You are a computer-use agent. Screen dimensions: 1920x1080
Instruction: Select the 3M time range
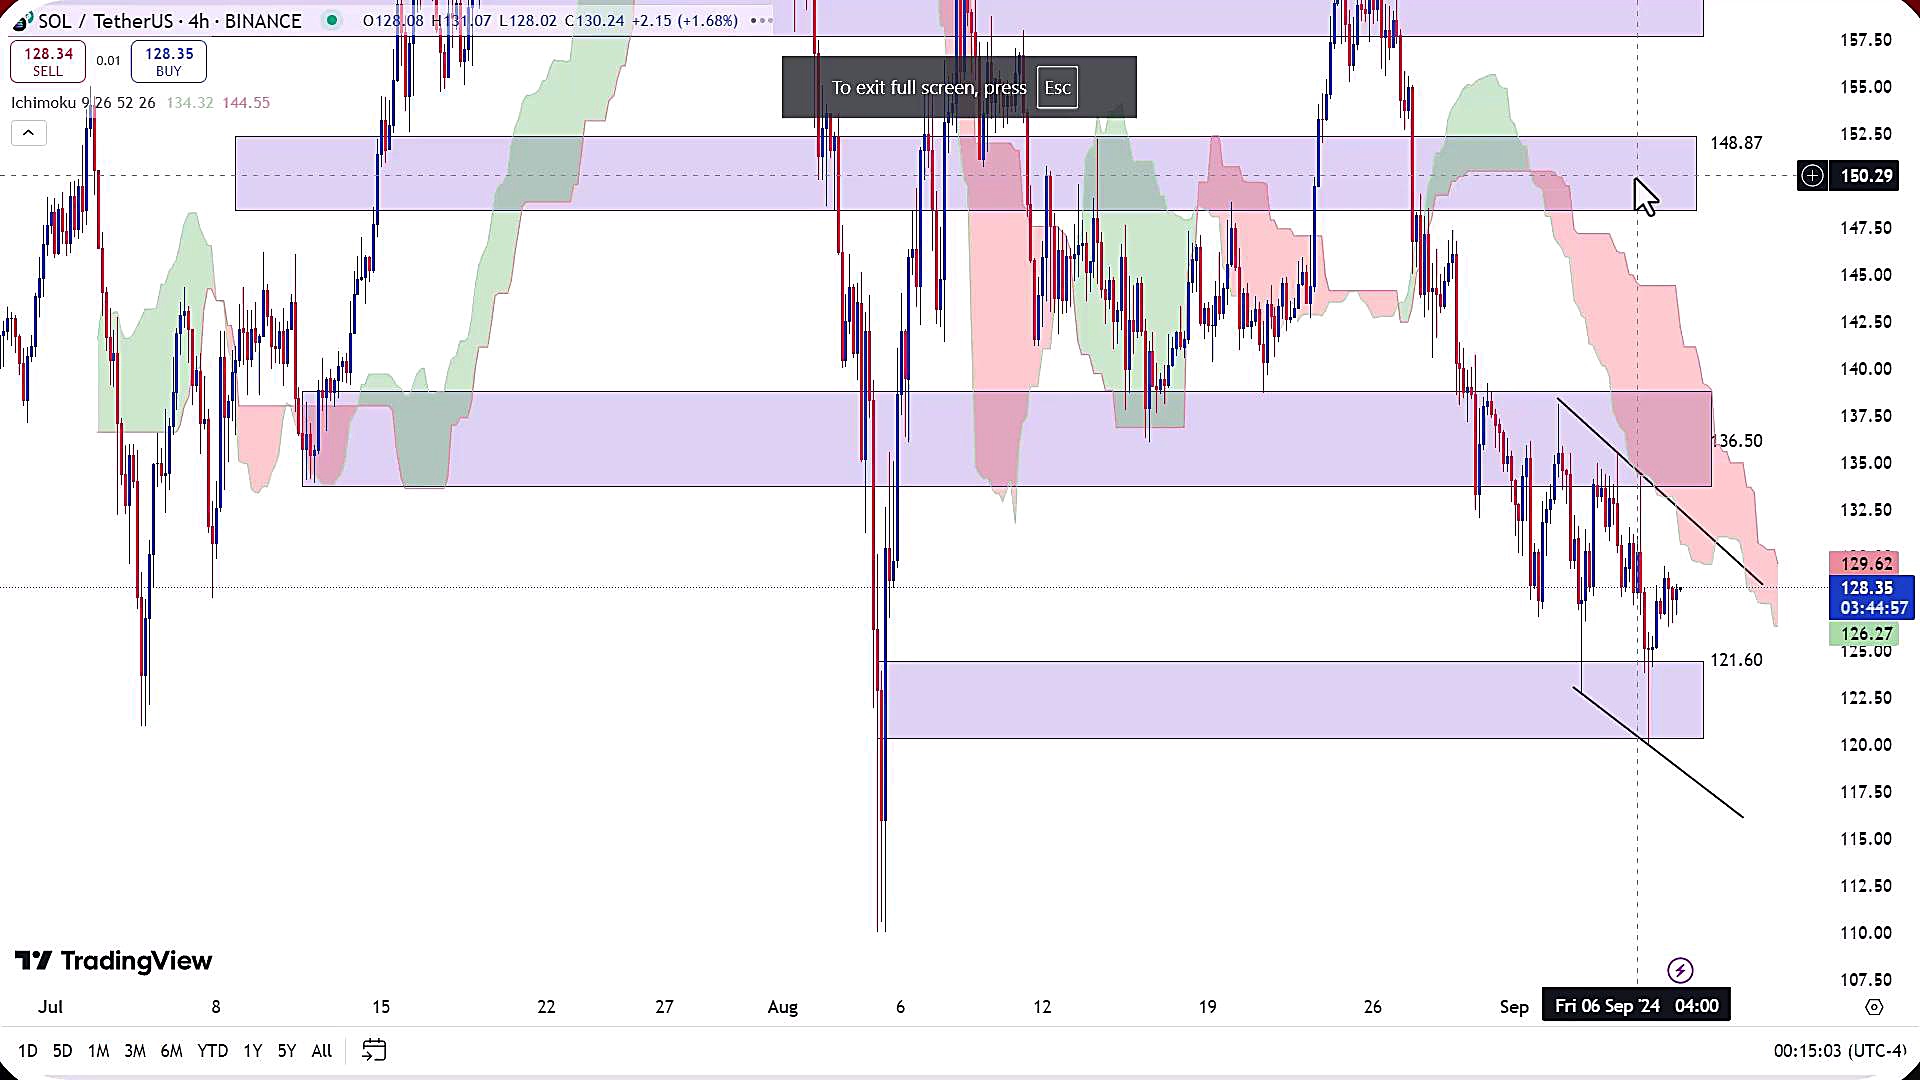pos(135,1051)
